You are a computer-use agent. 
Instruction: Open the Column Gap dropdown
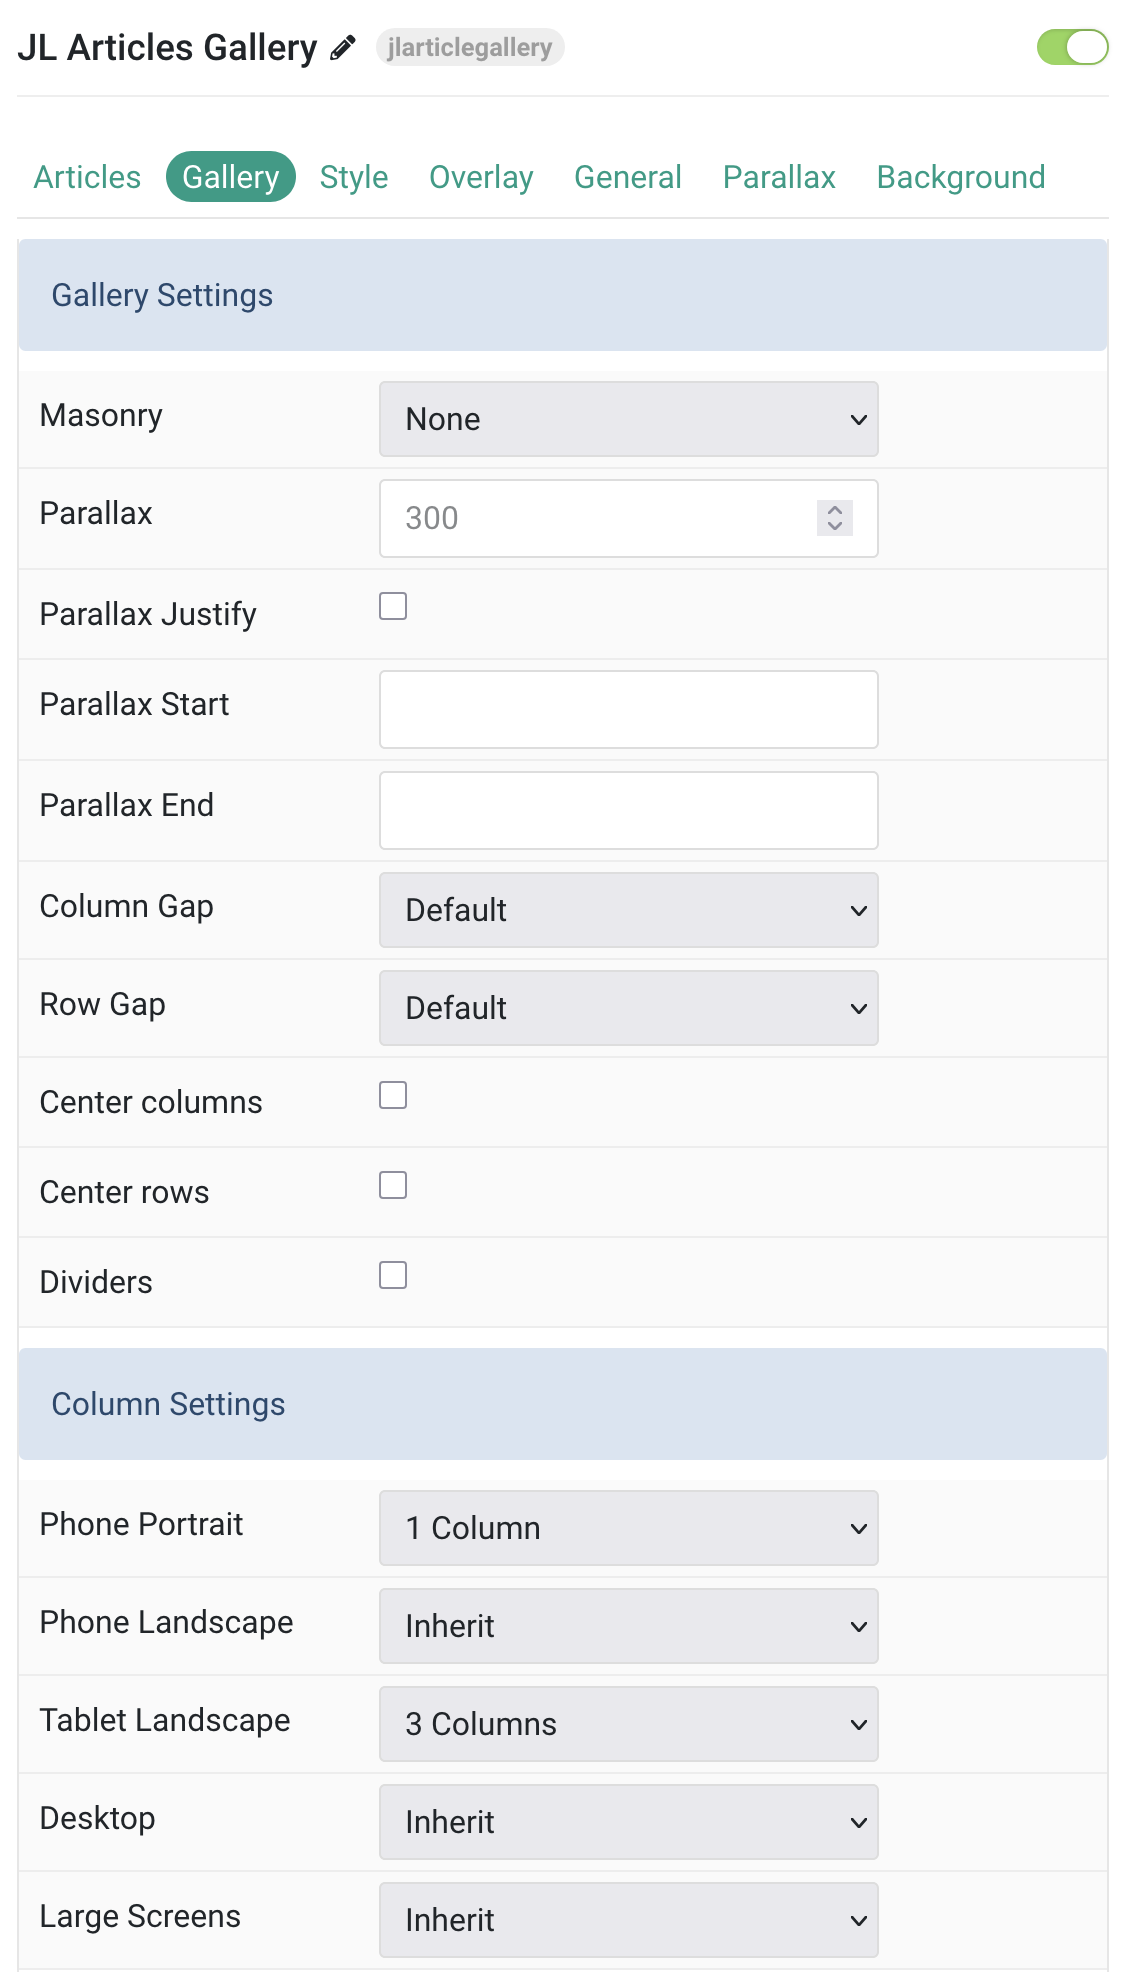click(629, 910)
